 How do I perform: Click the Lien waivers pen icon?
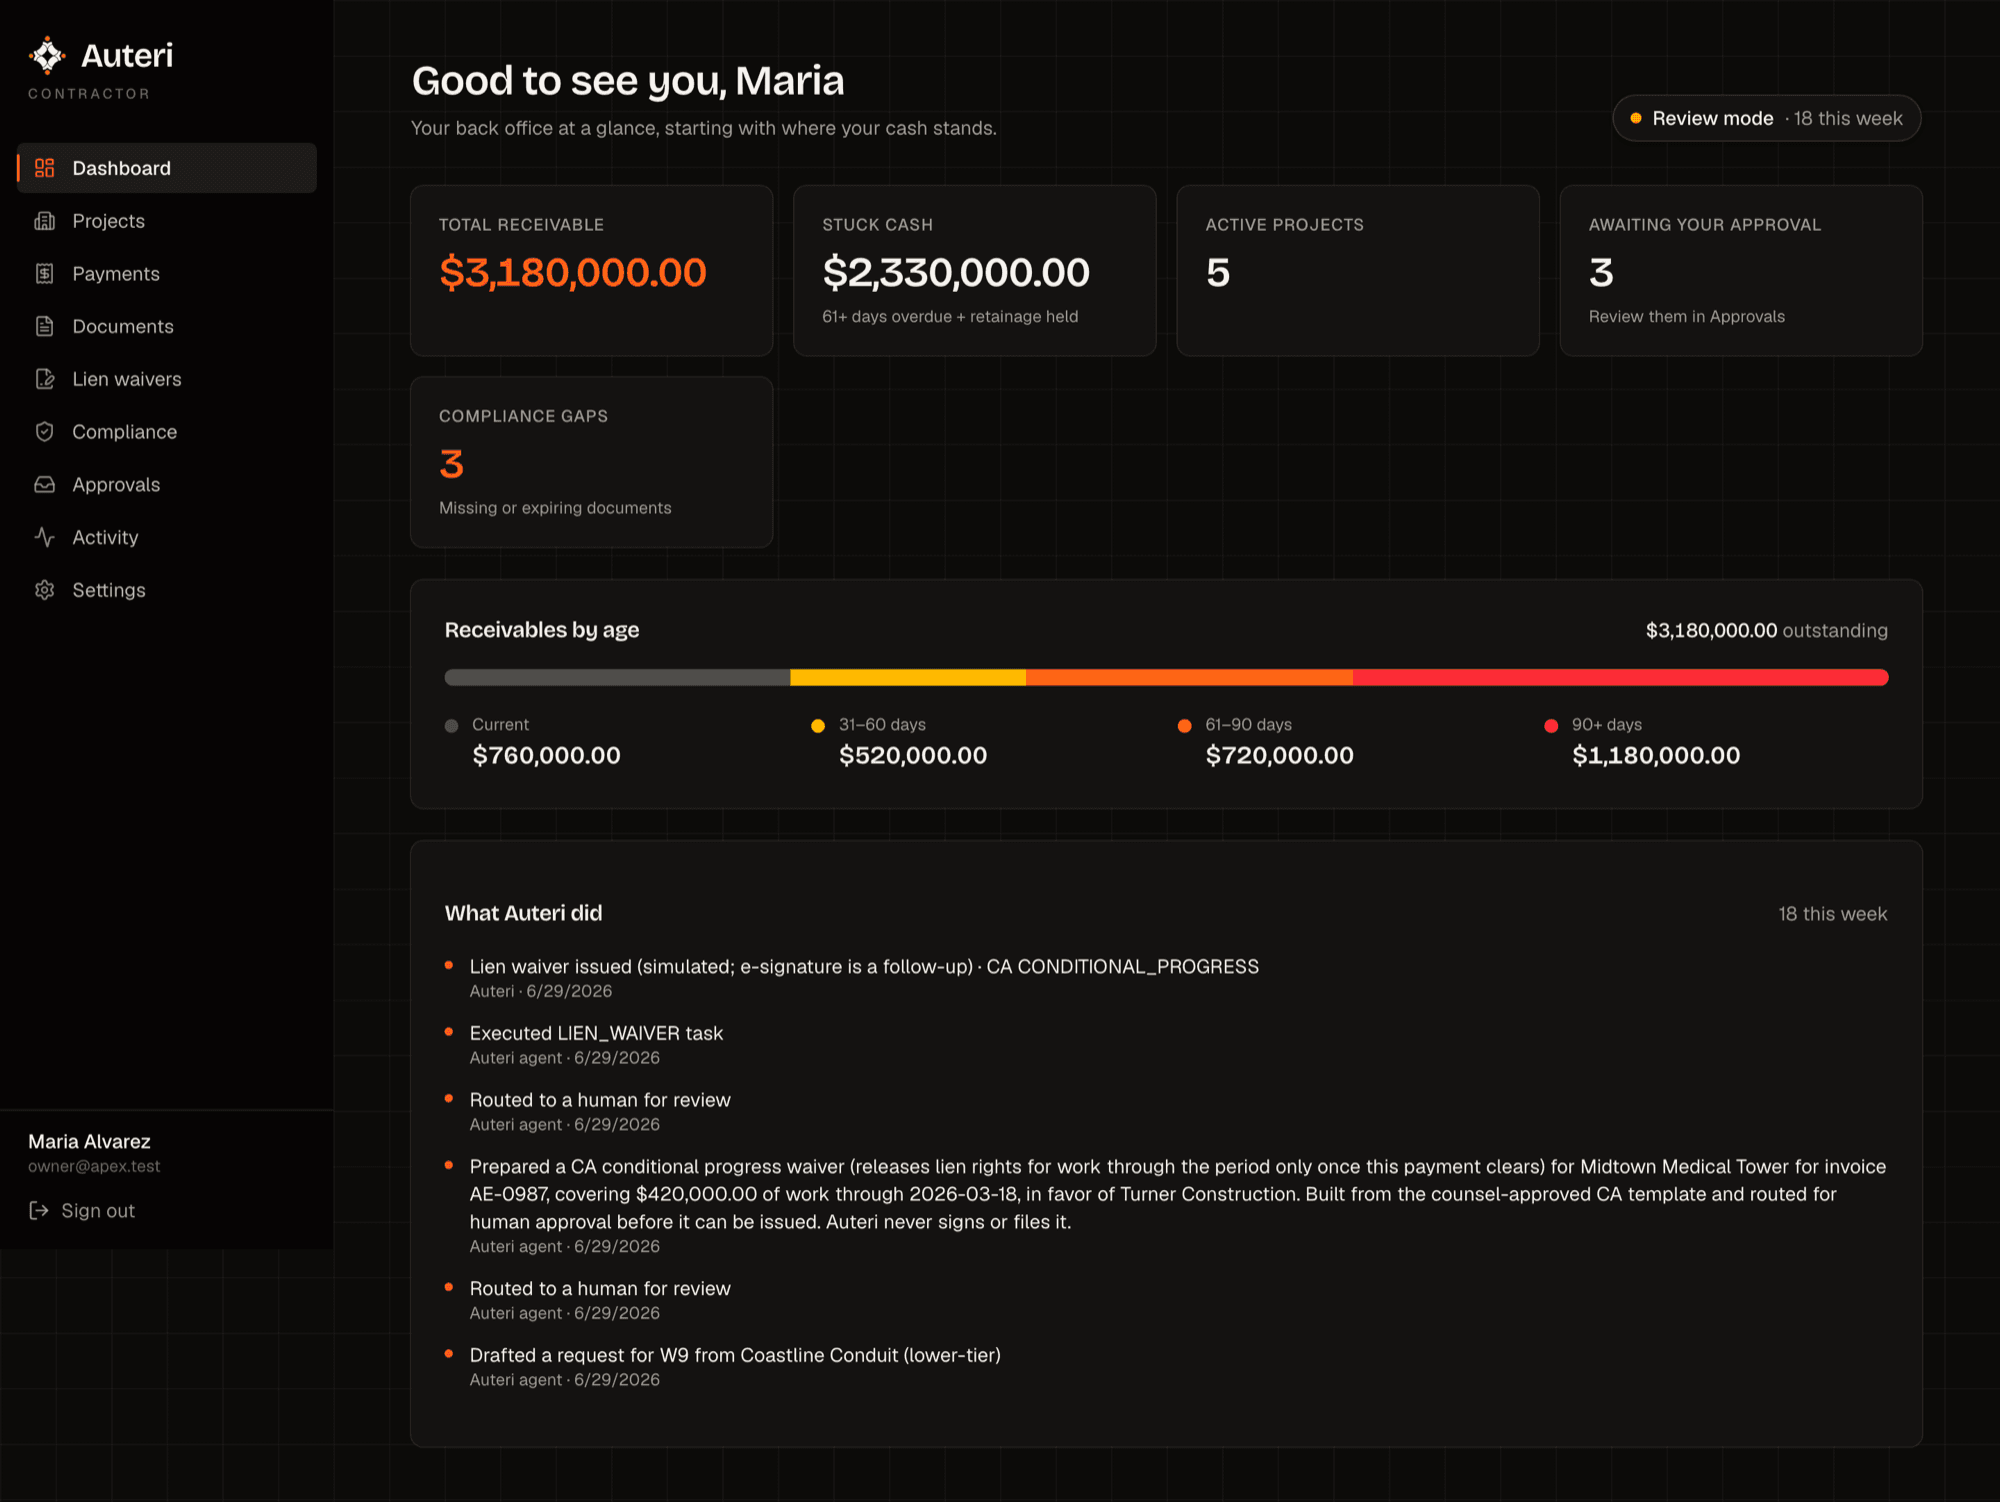pos(44,379)
